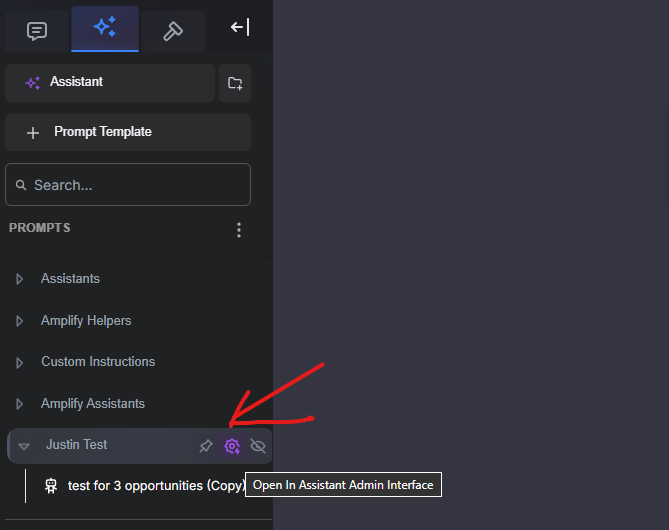Click the robot icon beside test assistant
This screenshot has width=669, height=530.
[51, 486]
